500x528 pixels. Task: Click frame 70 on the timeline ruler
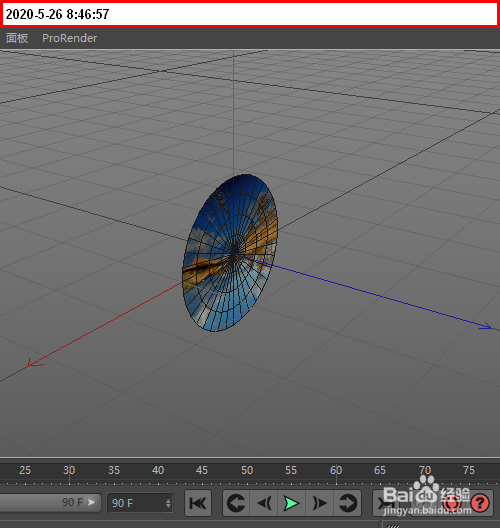point(425,470)
